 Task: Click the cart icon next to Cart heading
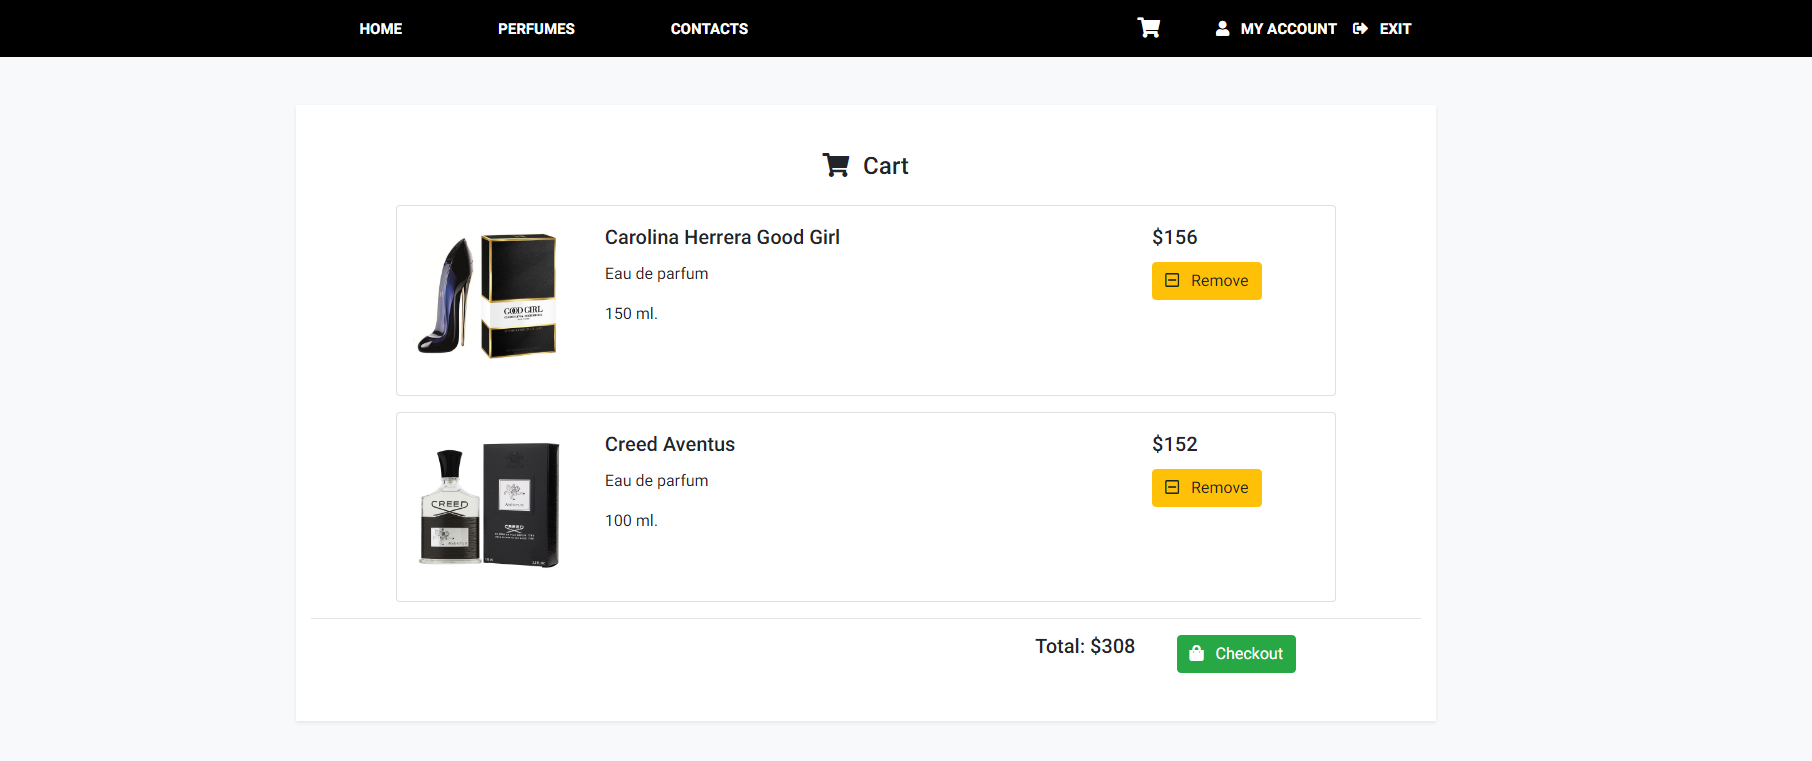(835, 164)
